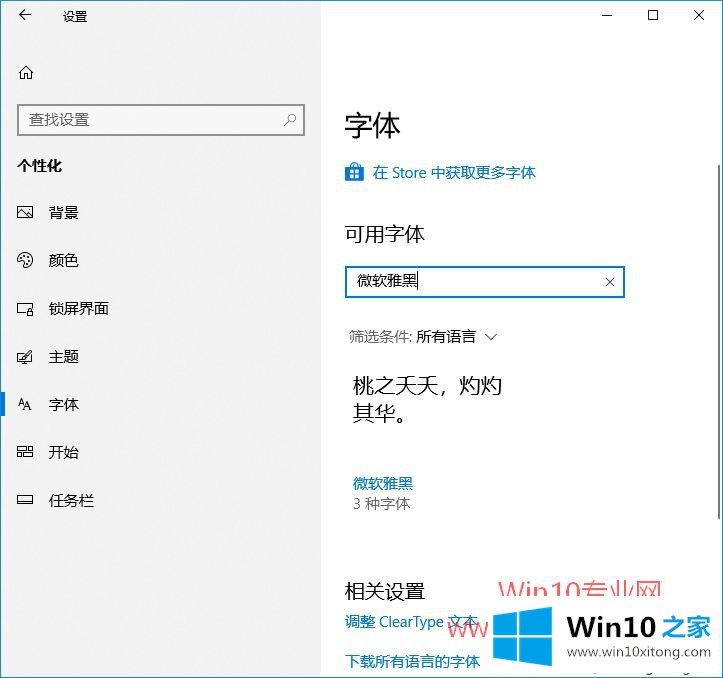Click the back arrow in the Settings title bar
Viewport: 723px width, 678px height.
tap(25, 15)
